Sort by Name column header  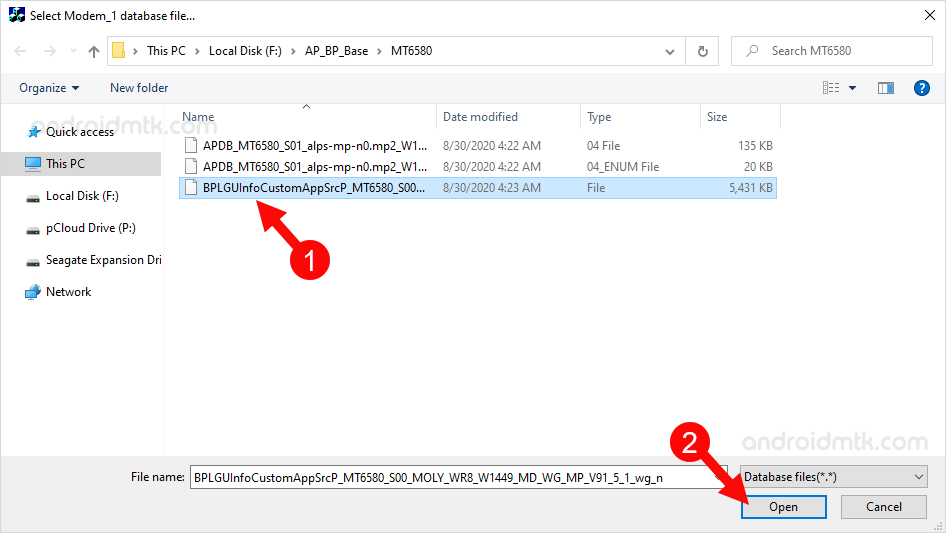tap(198, 116)
